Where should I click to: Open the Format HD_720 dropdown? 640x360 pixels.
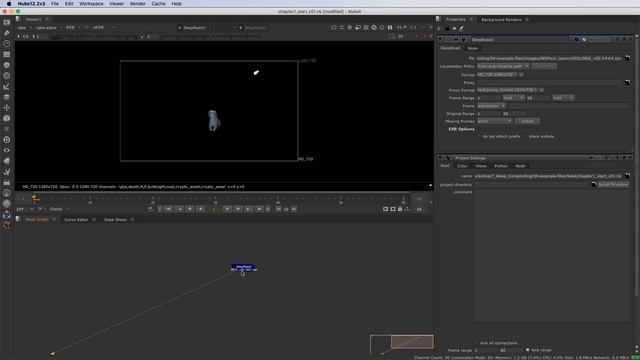pos(497,75)
